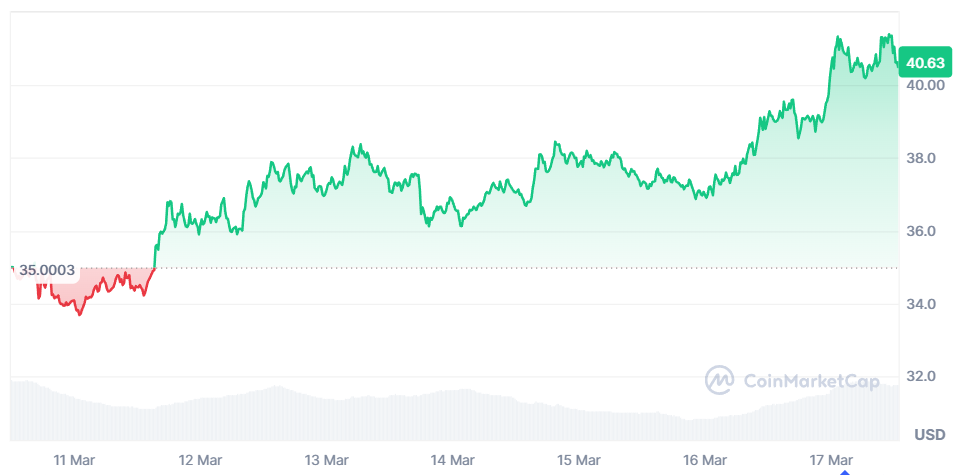The width and height of the screenshot is (964, 475).
Task: Click the 36.0 price axis label
Action: tap(920, 231)
